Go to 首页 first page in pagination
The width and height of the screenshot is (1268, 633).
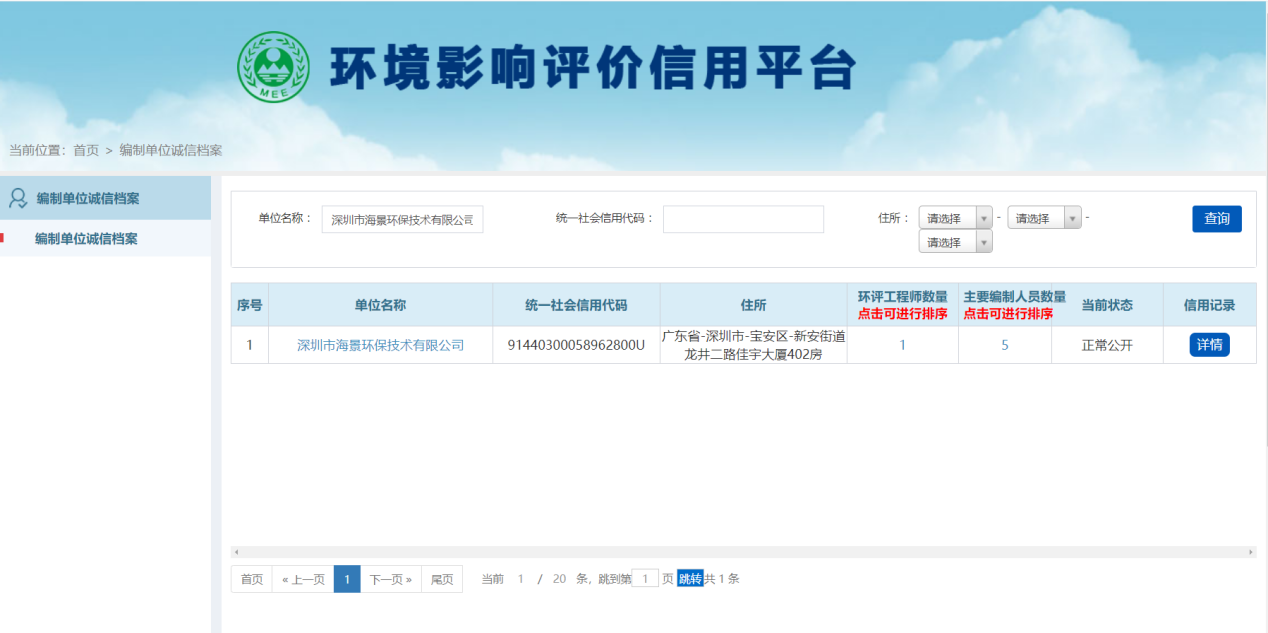tap(252, 579)
